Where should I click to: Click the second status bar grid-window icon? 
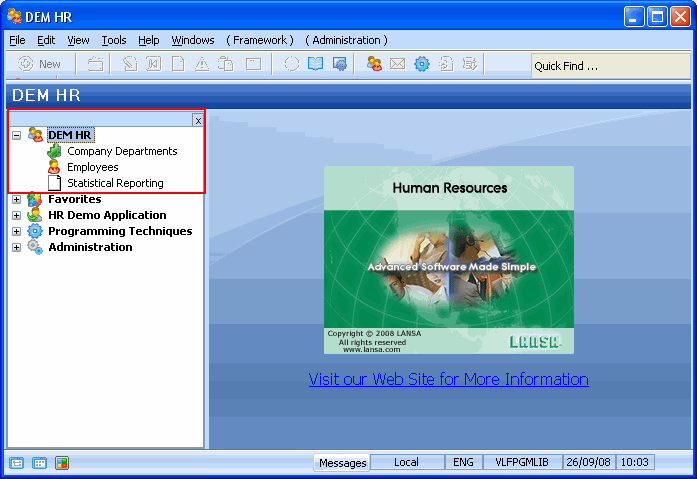point(39,463)
